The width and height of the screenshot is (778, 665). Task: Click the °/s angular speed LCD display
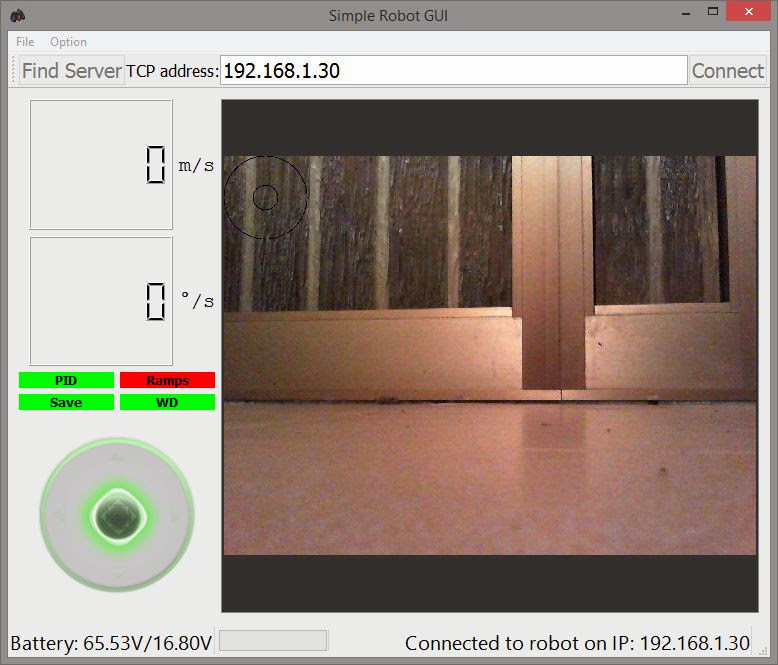[x=101, y=301]
